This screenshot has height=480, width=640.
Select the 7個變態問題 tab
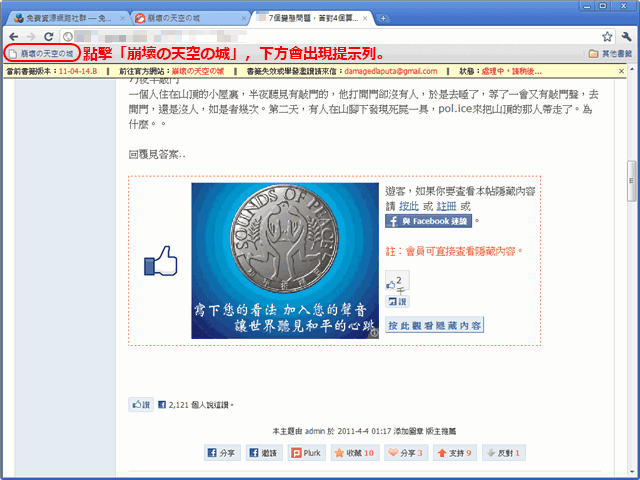(311, 18)
